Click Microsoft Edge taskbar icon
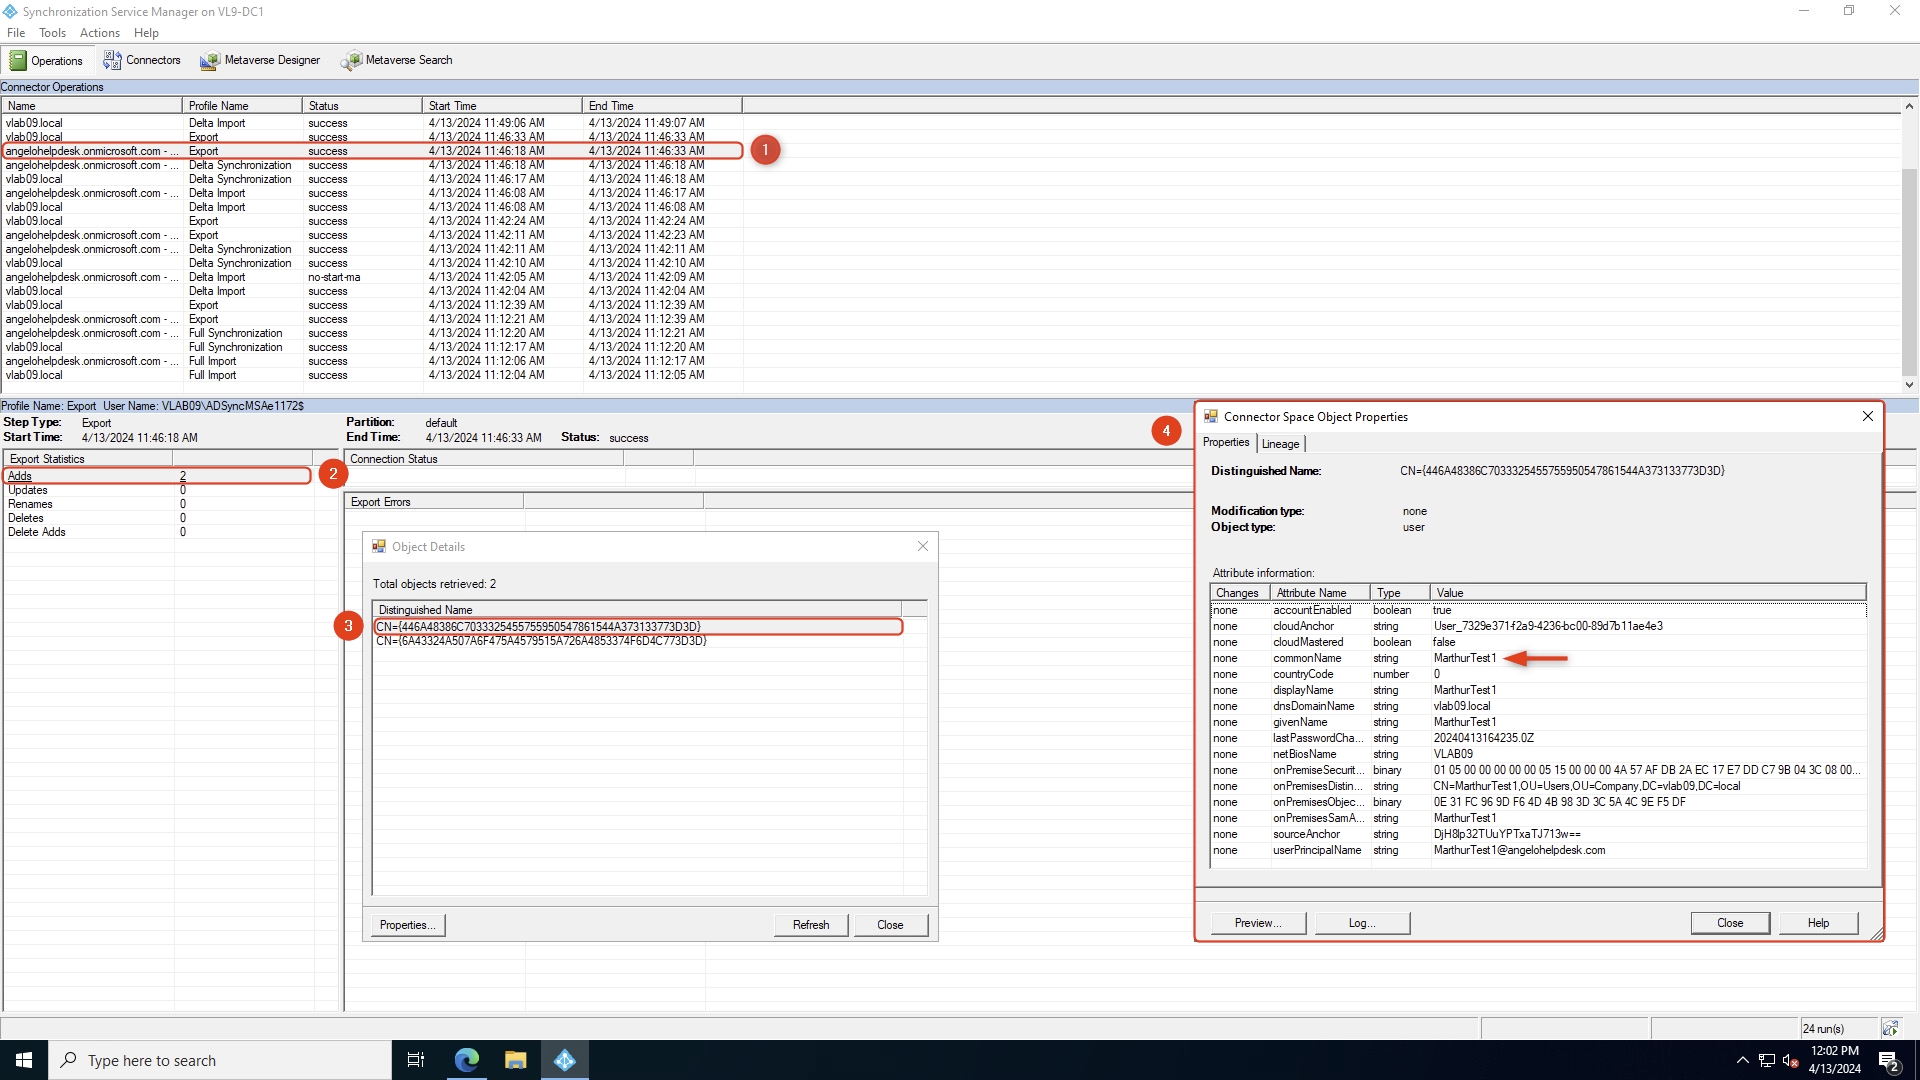This screenshot has width=1920, height=1080. pos(467,1060)
